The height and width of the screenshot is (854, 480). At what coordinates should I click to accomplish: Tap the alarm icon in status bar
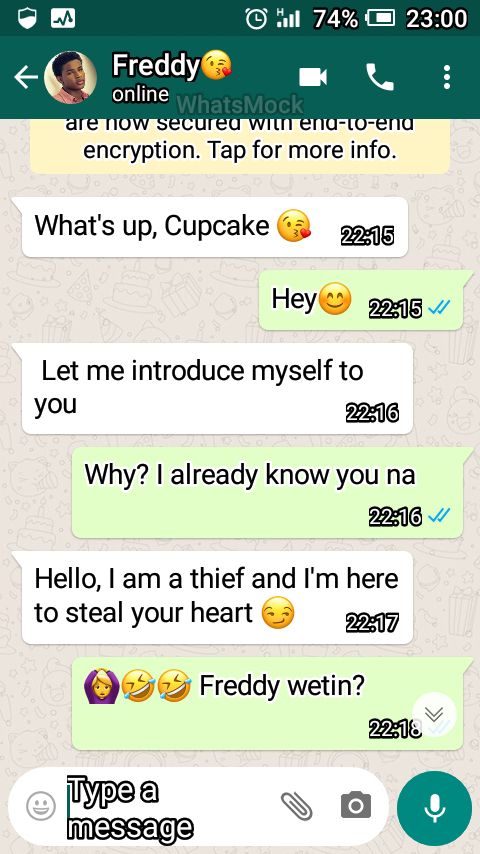(256, 19)
